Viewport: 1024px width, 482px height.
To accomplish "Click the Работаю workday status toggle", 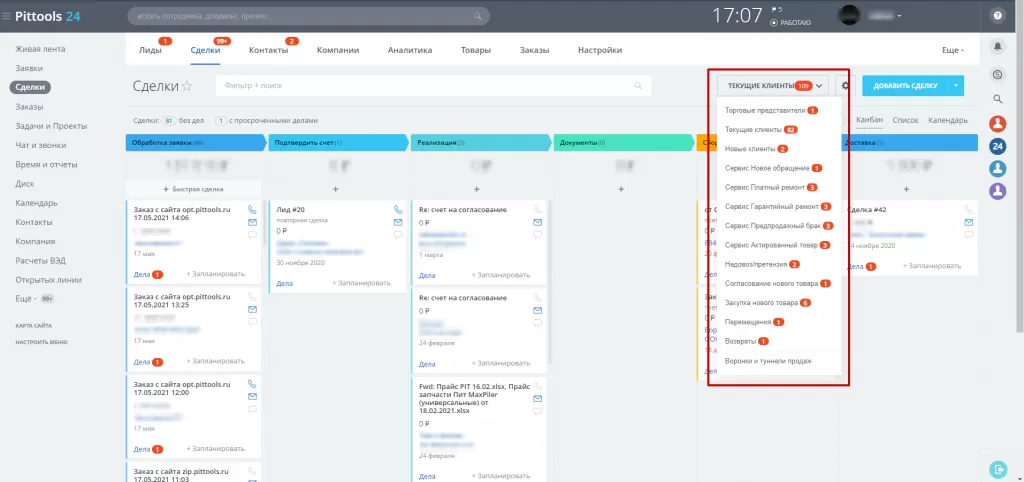I will coord(790,21).
